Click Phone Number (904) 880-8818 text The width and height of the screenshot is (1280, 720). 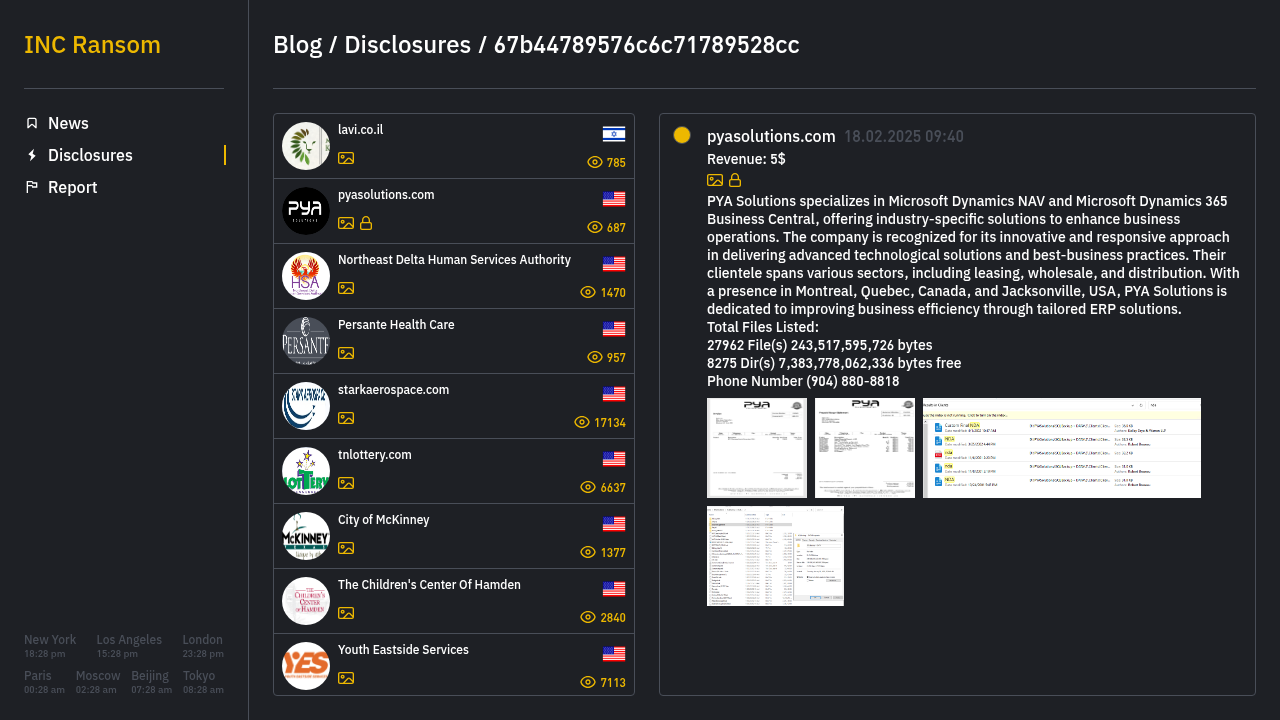click(803, 381)
